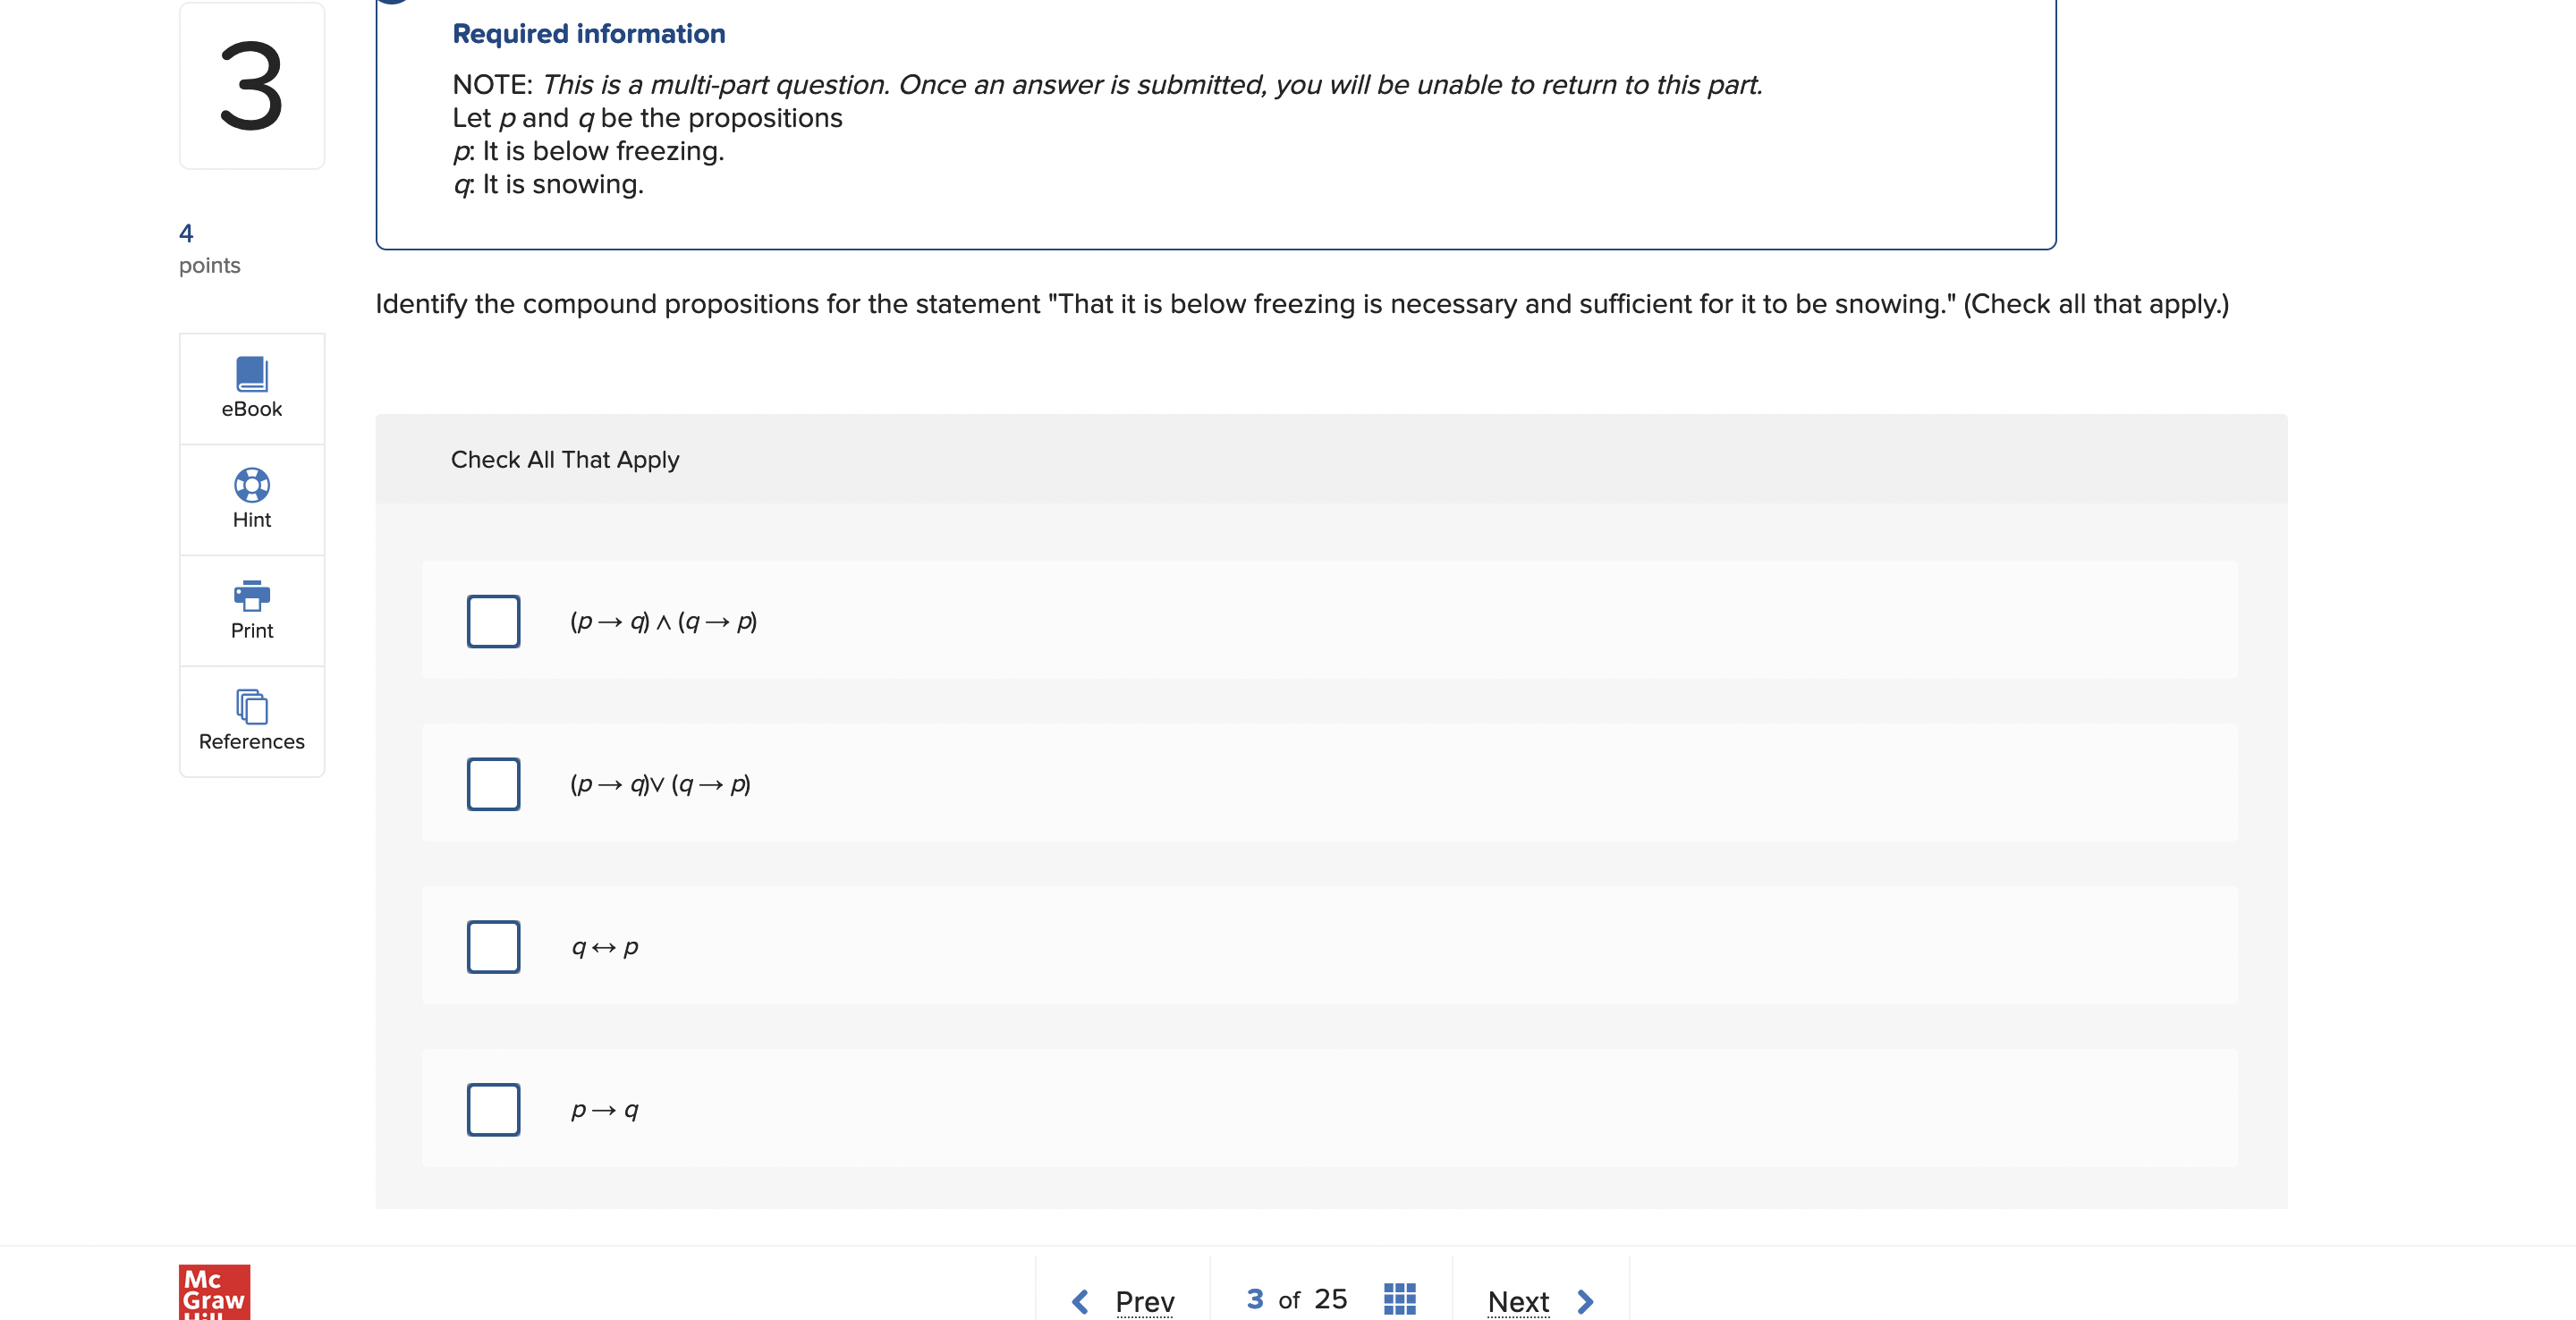Click the Required information heading
Image resolution: width=2576 pixels, height=1320 pixels.
coord(588,33)
